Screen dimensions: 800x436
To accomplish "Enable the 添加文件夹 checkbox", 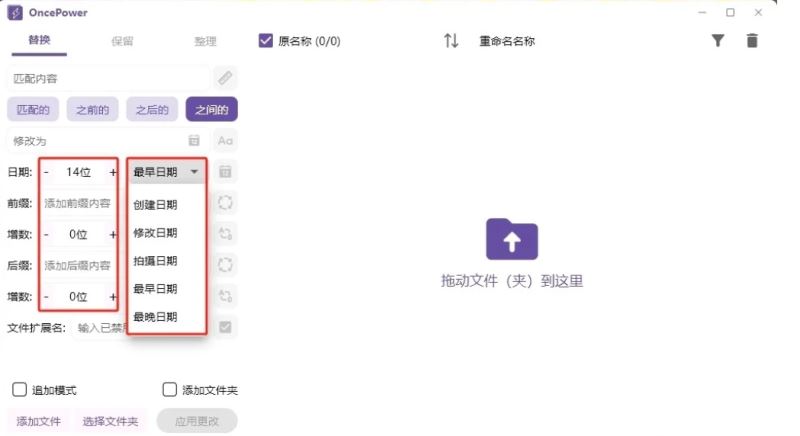I will tap(169, 390).
